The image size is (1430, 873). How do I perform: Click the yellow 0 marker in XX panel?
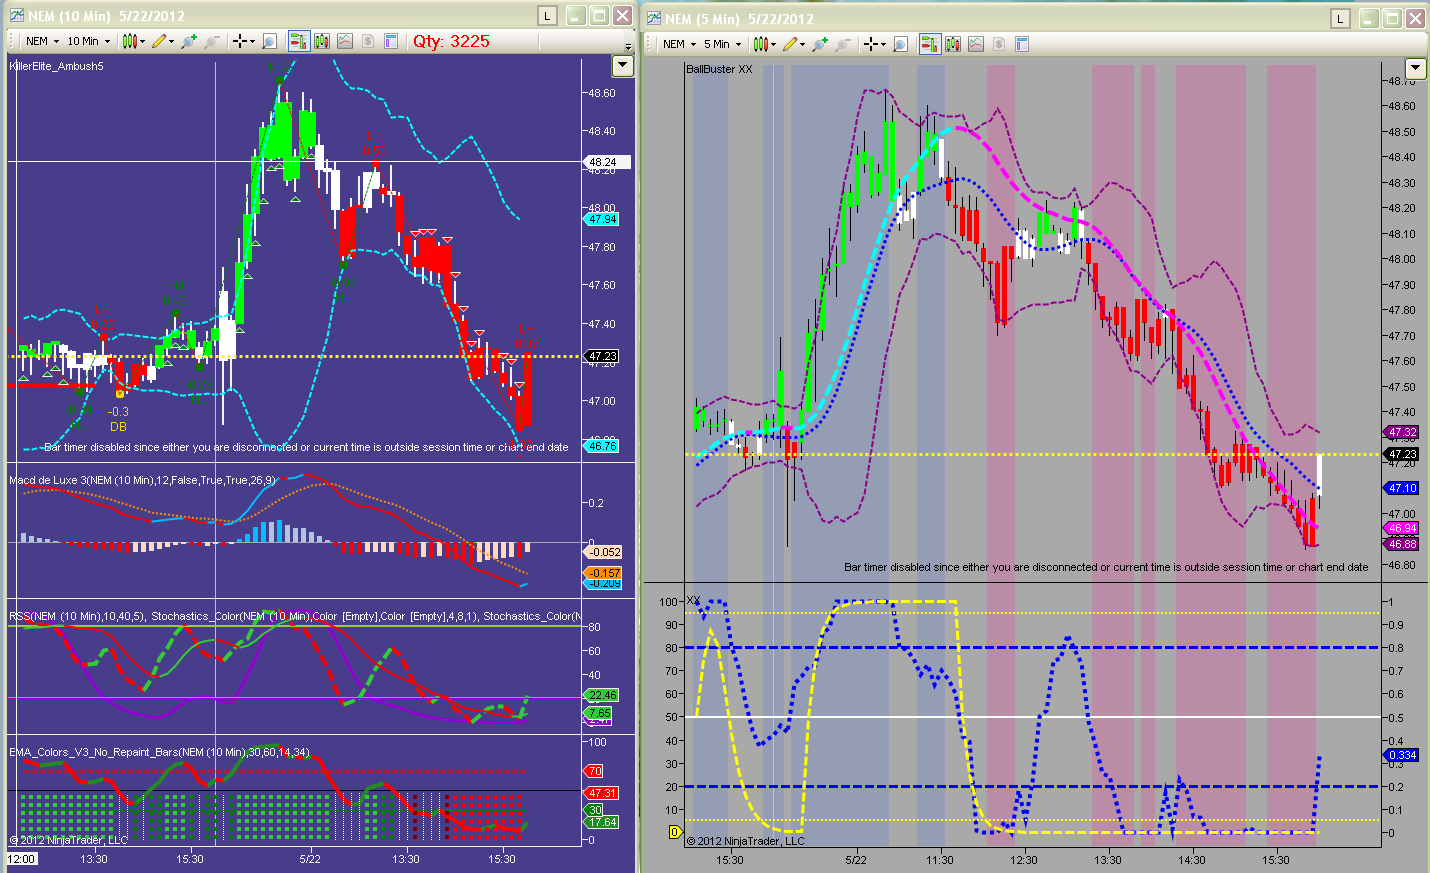[674, 832]
